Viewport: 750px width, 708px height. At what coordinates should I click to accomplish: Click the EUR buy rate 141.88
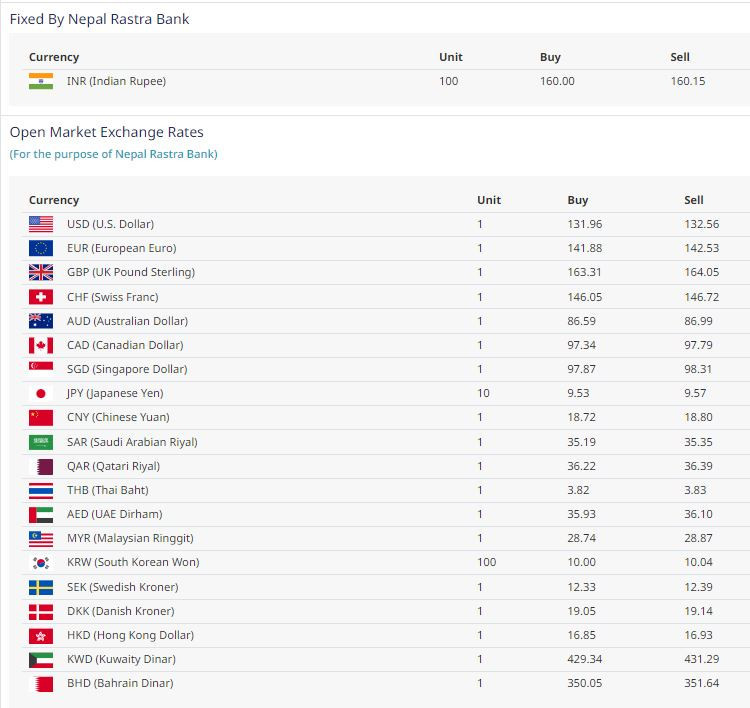click(x=585, y=248)
